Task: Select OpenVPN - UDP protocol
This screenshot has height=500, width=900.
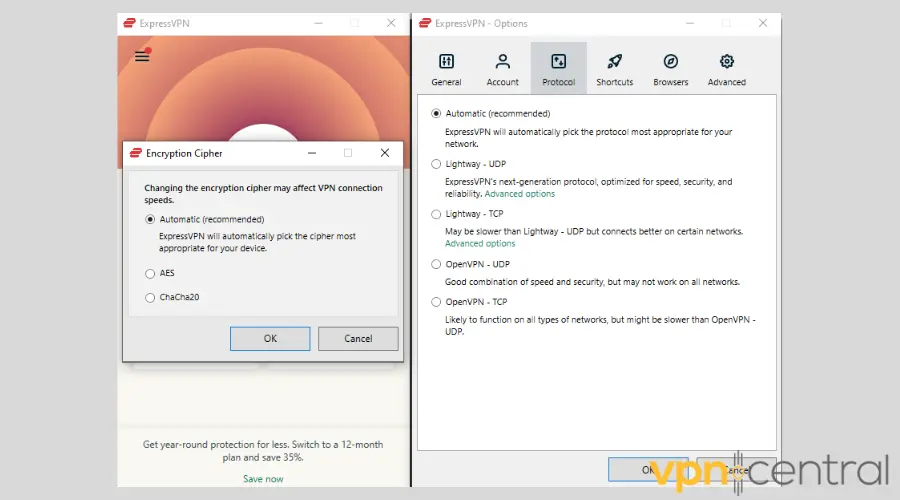Action: click(436, 264)
